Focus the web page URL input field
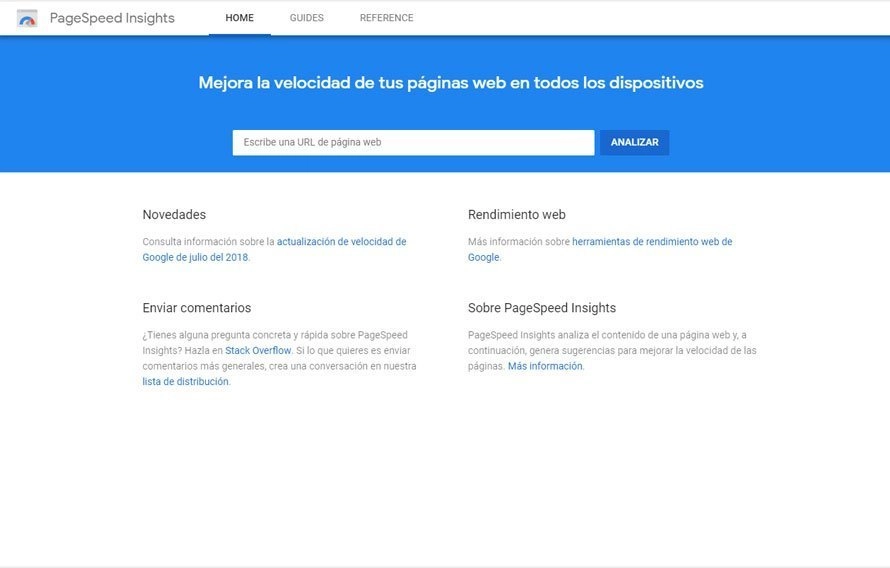The image size is (890, 568). [413, 142]
